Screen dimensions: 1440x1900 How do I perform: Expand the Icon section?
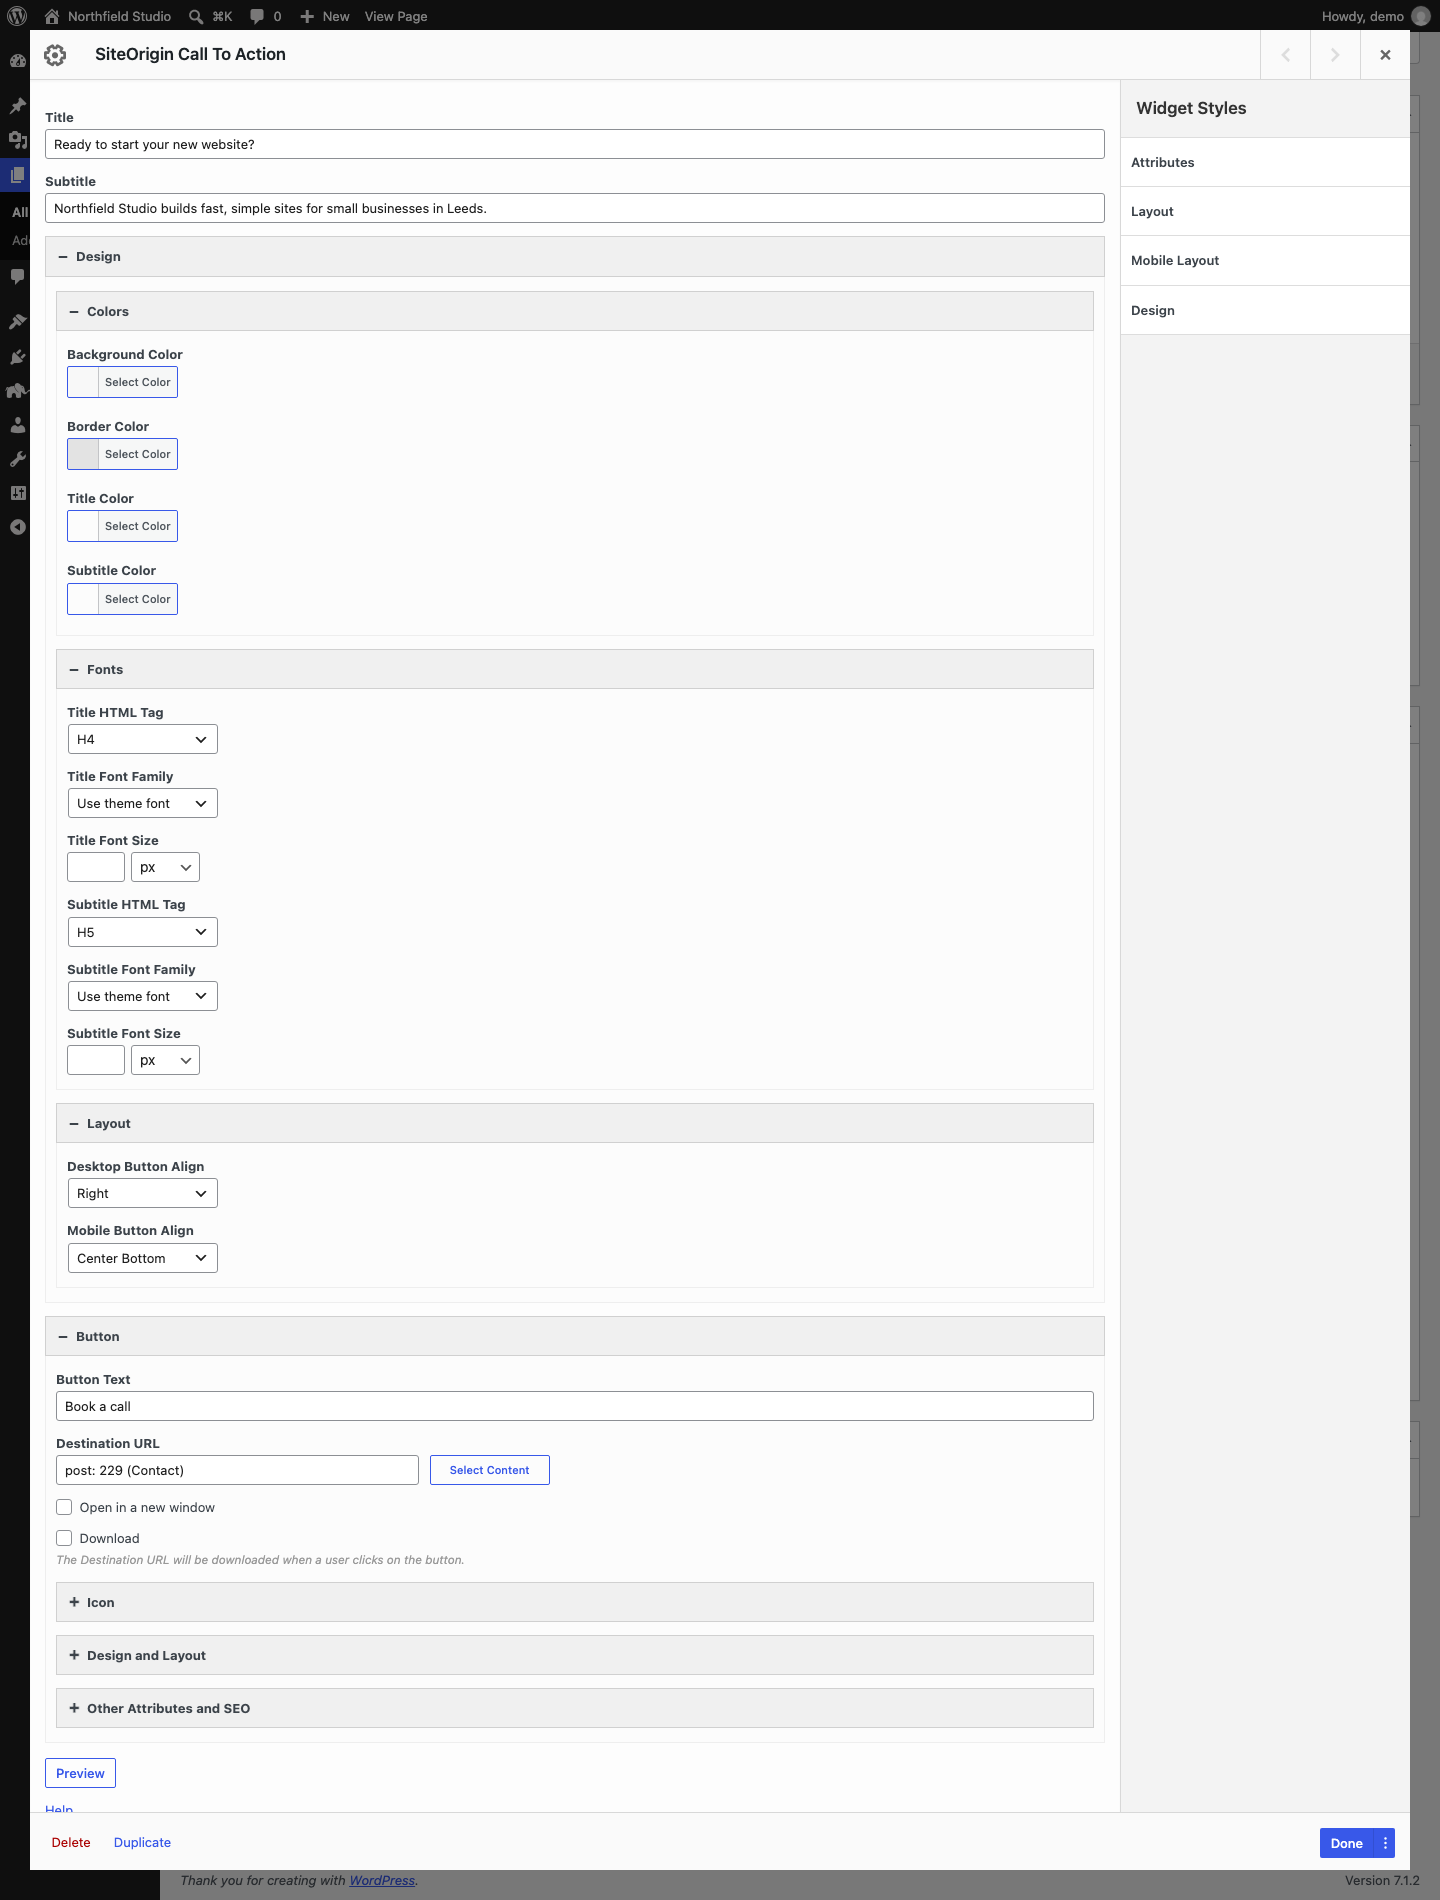574,1602
